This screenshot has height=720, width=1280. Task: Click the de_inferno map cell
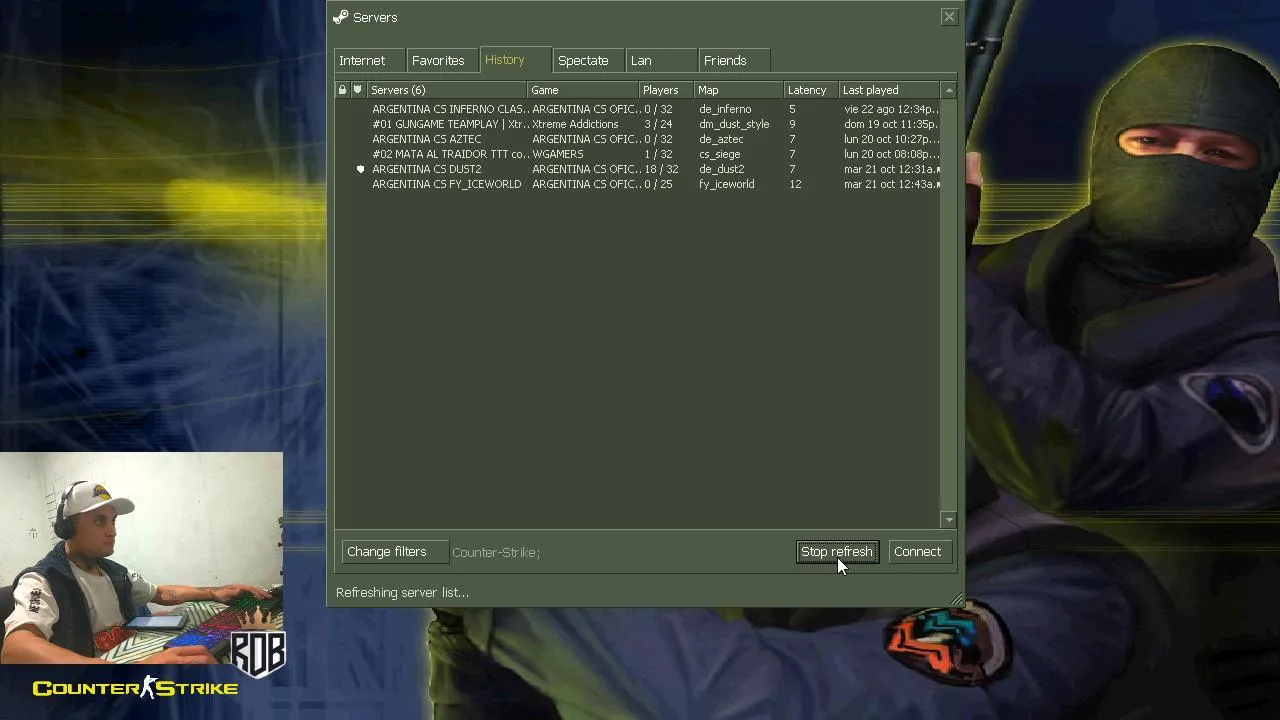point(725,109)
